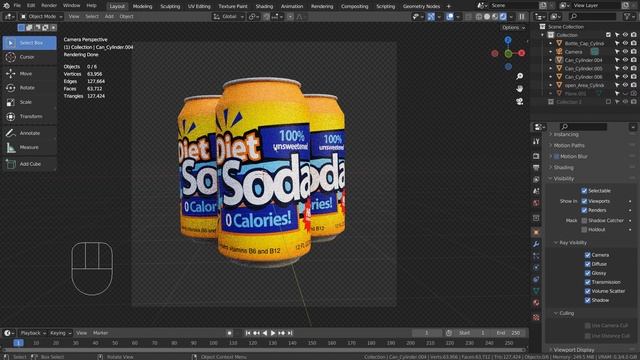This screenshot has height=360, width=640.
Task: Enable the Holdout checkbox
Action: 584,229
